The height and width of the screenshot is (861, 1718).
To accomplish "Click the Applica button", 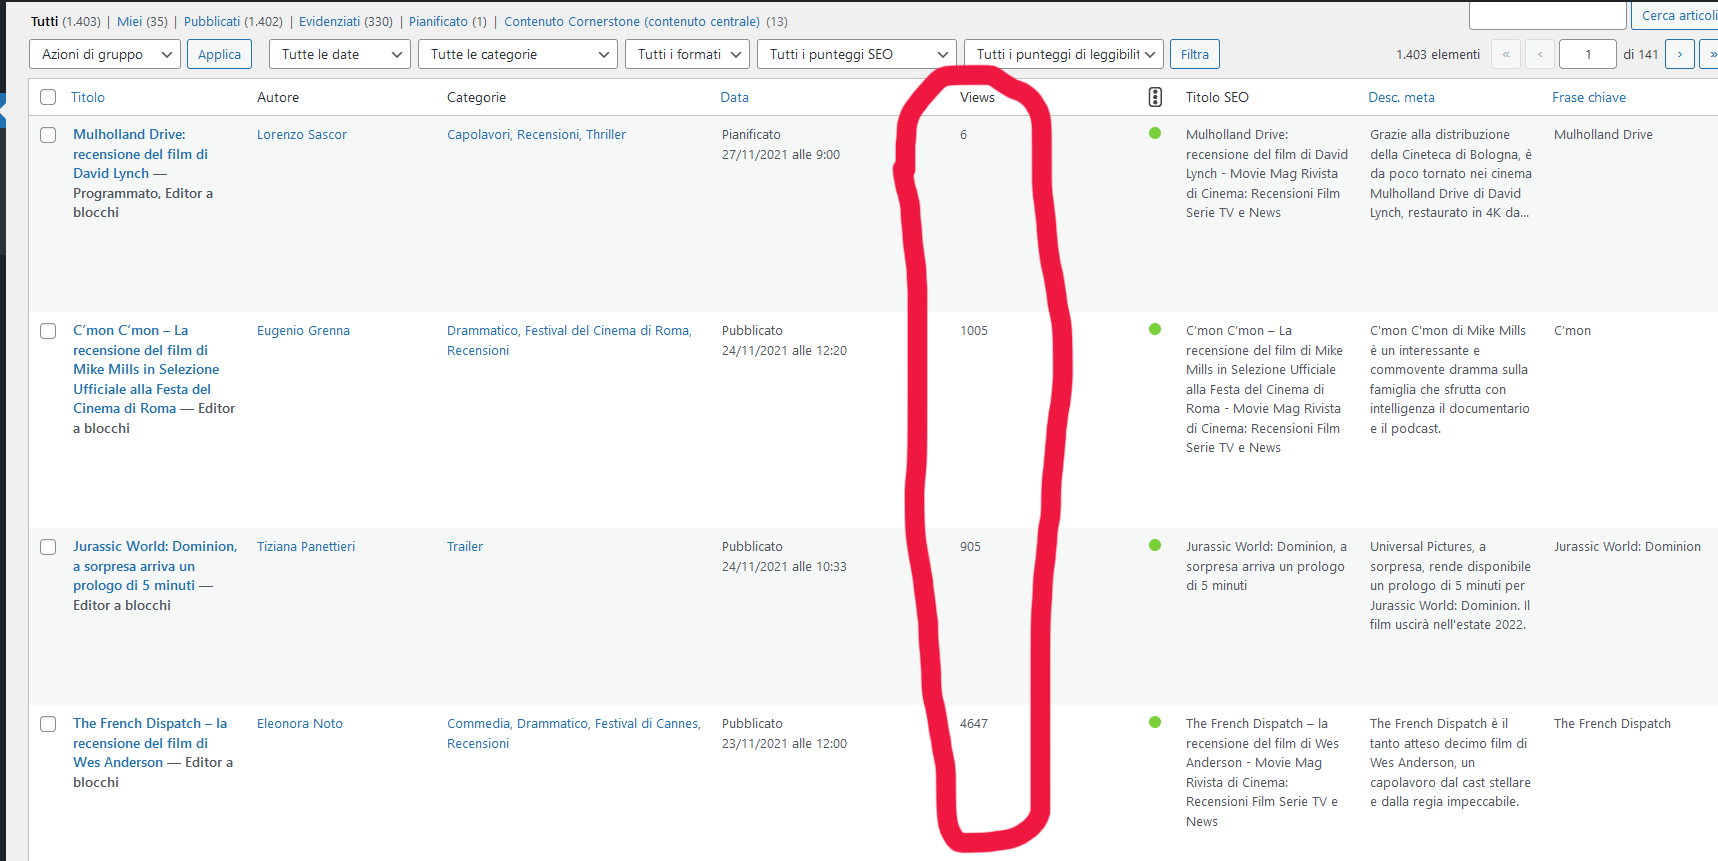I will pyautogui.click(x=219, y=54).
